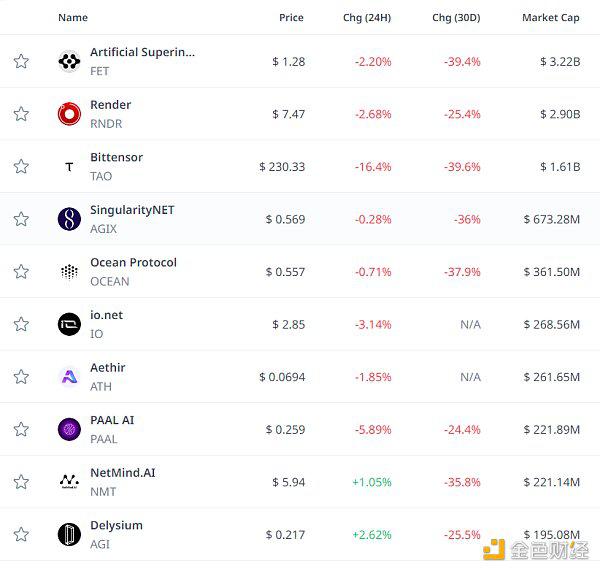Click the Aethir purple A logo
Screen dimensions: 600x571
[x=69, y=377]
